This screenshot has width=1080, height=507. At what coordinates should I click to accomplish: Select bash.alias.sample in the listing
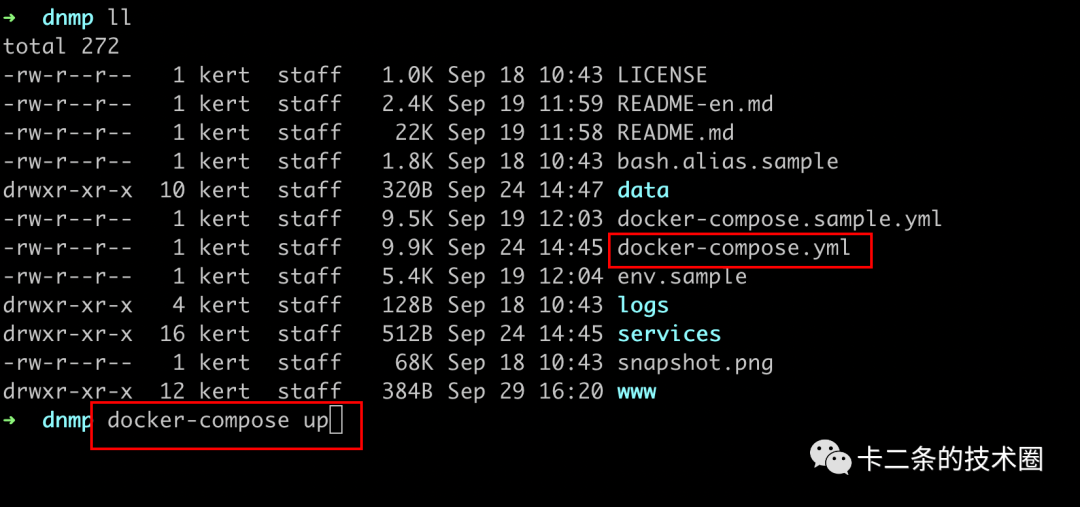[x=727, y=162]
